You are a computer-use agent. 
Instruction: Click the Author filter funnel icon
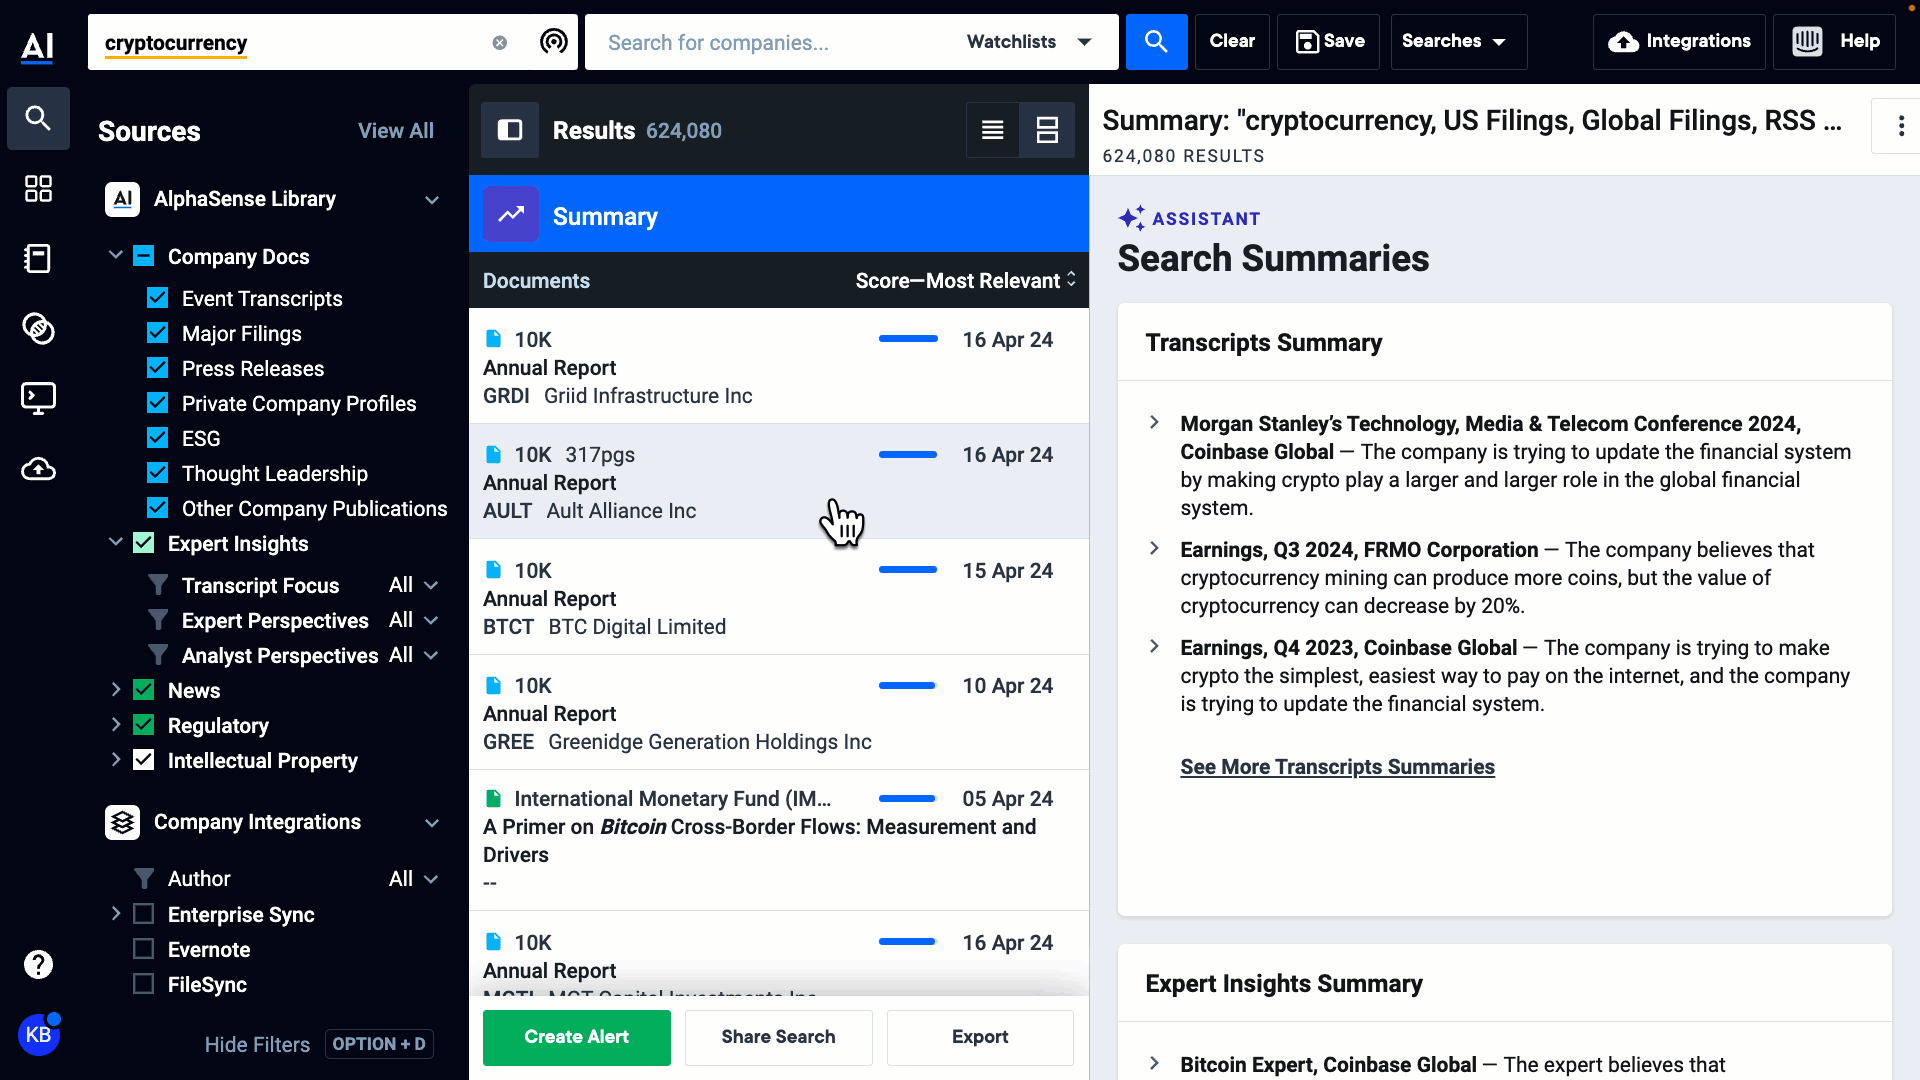click(x=144, y=879)
